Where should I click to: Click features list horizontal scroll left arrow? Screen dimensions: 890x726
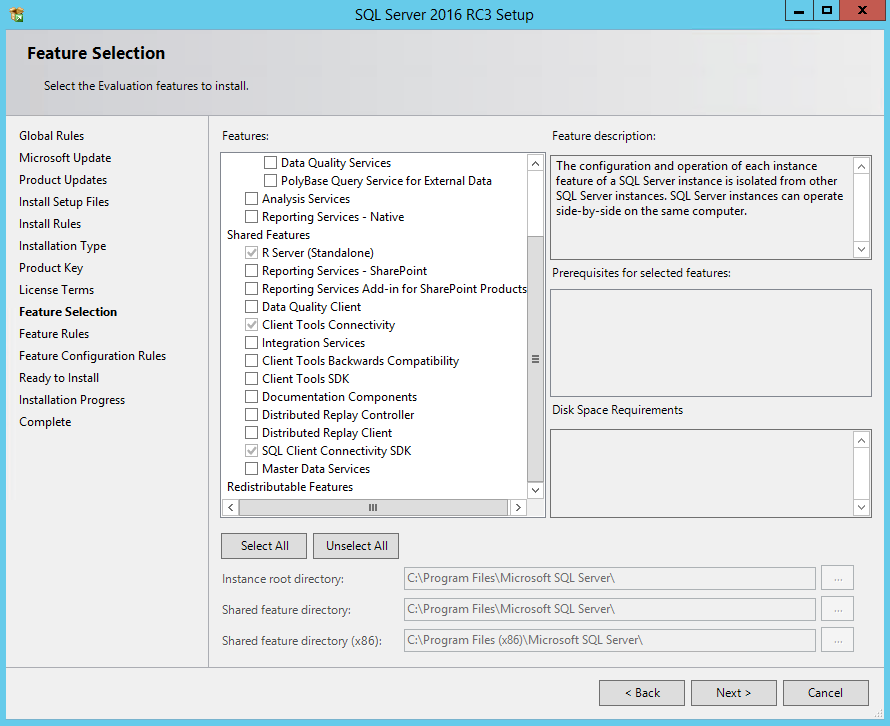(x=230, y=507)
